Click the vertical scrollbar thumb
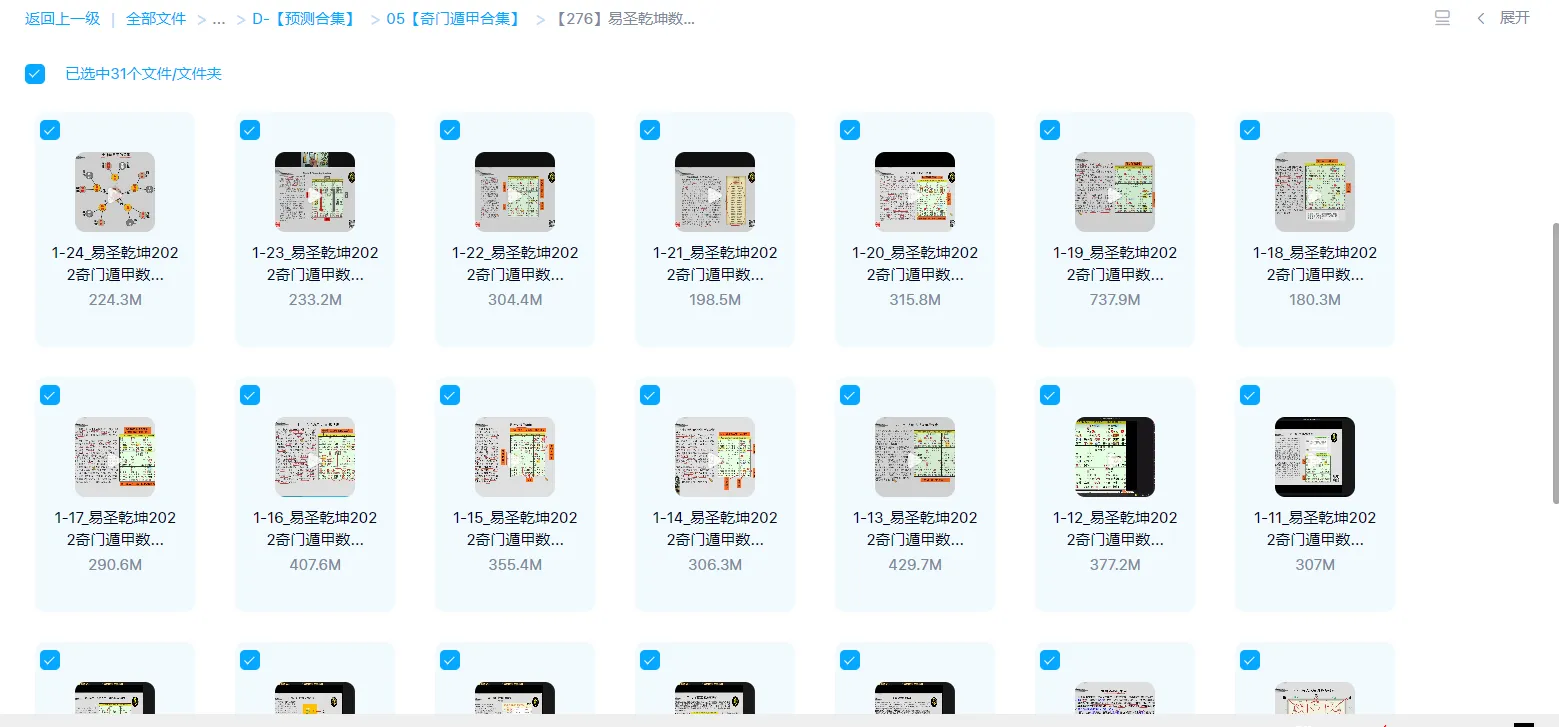 [x=1554, y=362]
